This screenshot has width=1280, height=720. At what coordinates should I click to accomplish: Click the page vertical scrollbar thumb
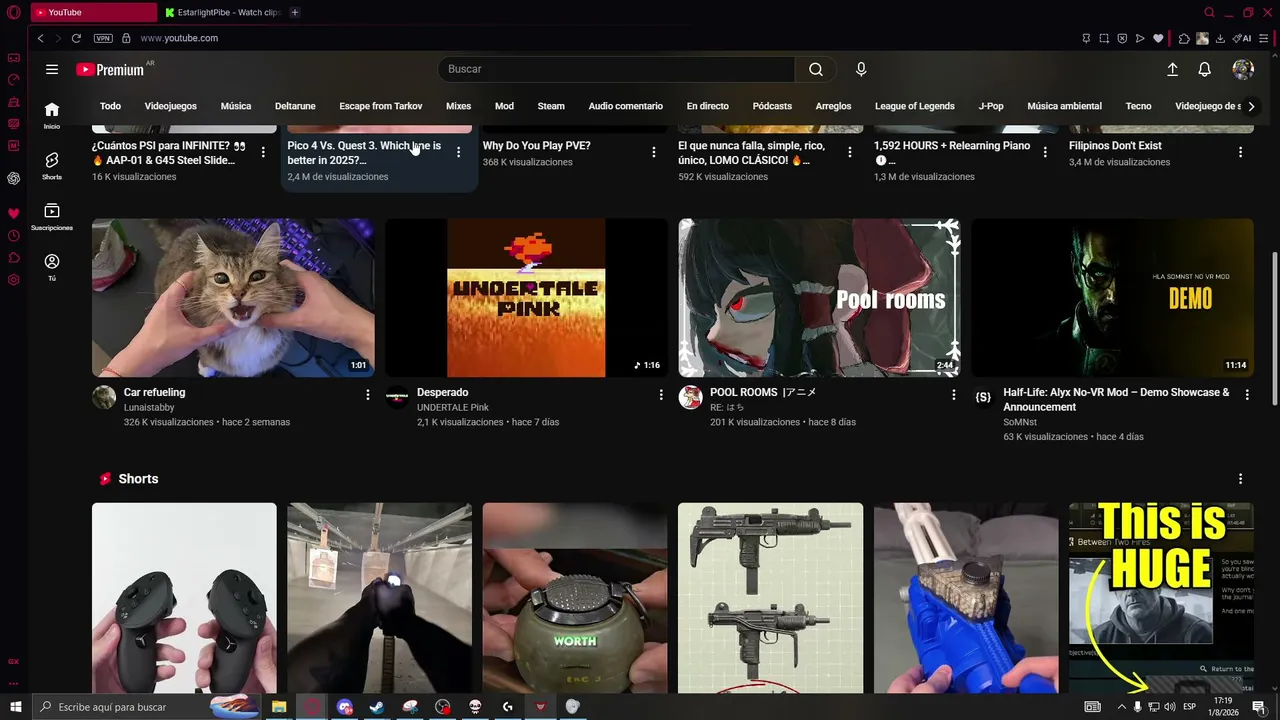[x=1274, y=328]
